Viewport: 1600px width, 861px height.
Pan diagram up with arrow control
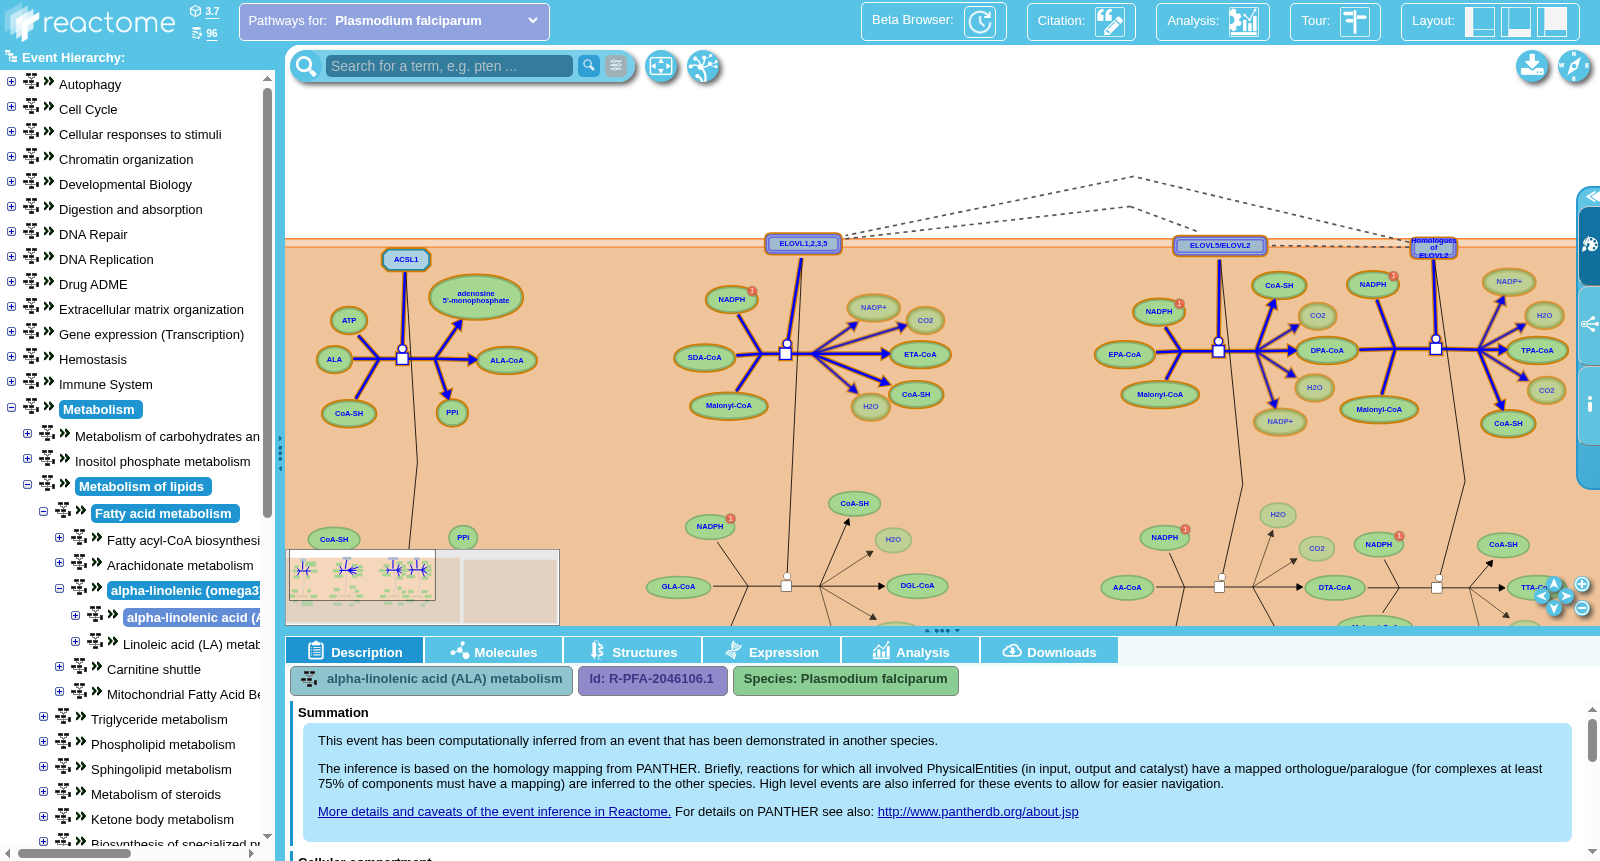click(1554, 584)
